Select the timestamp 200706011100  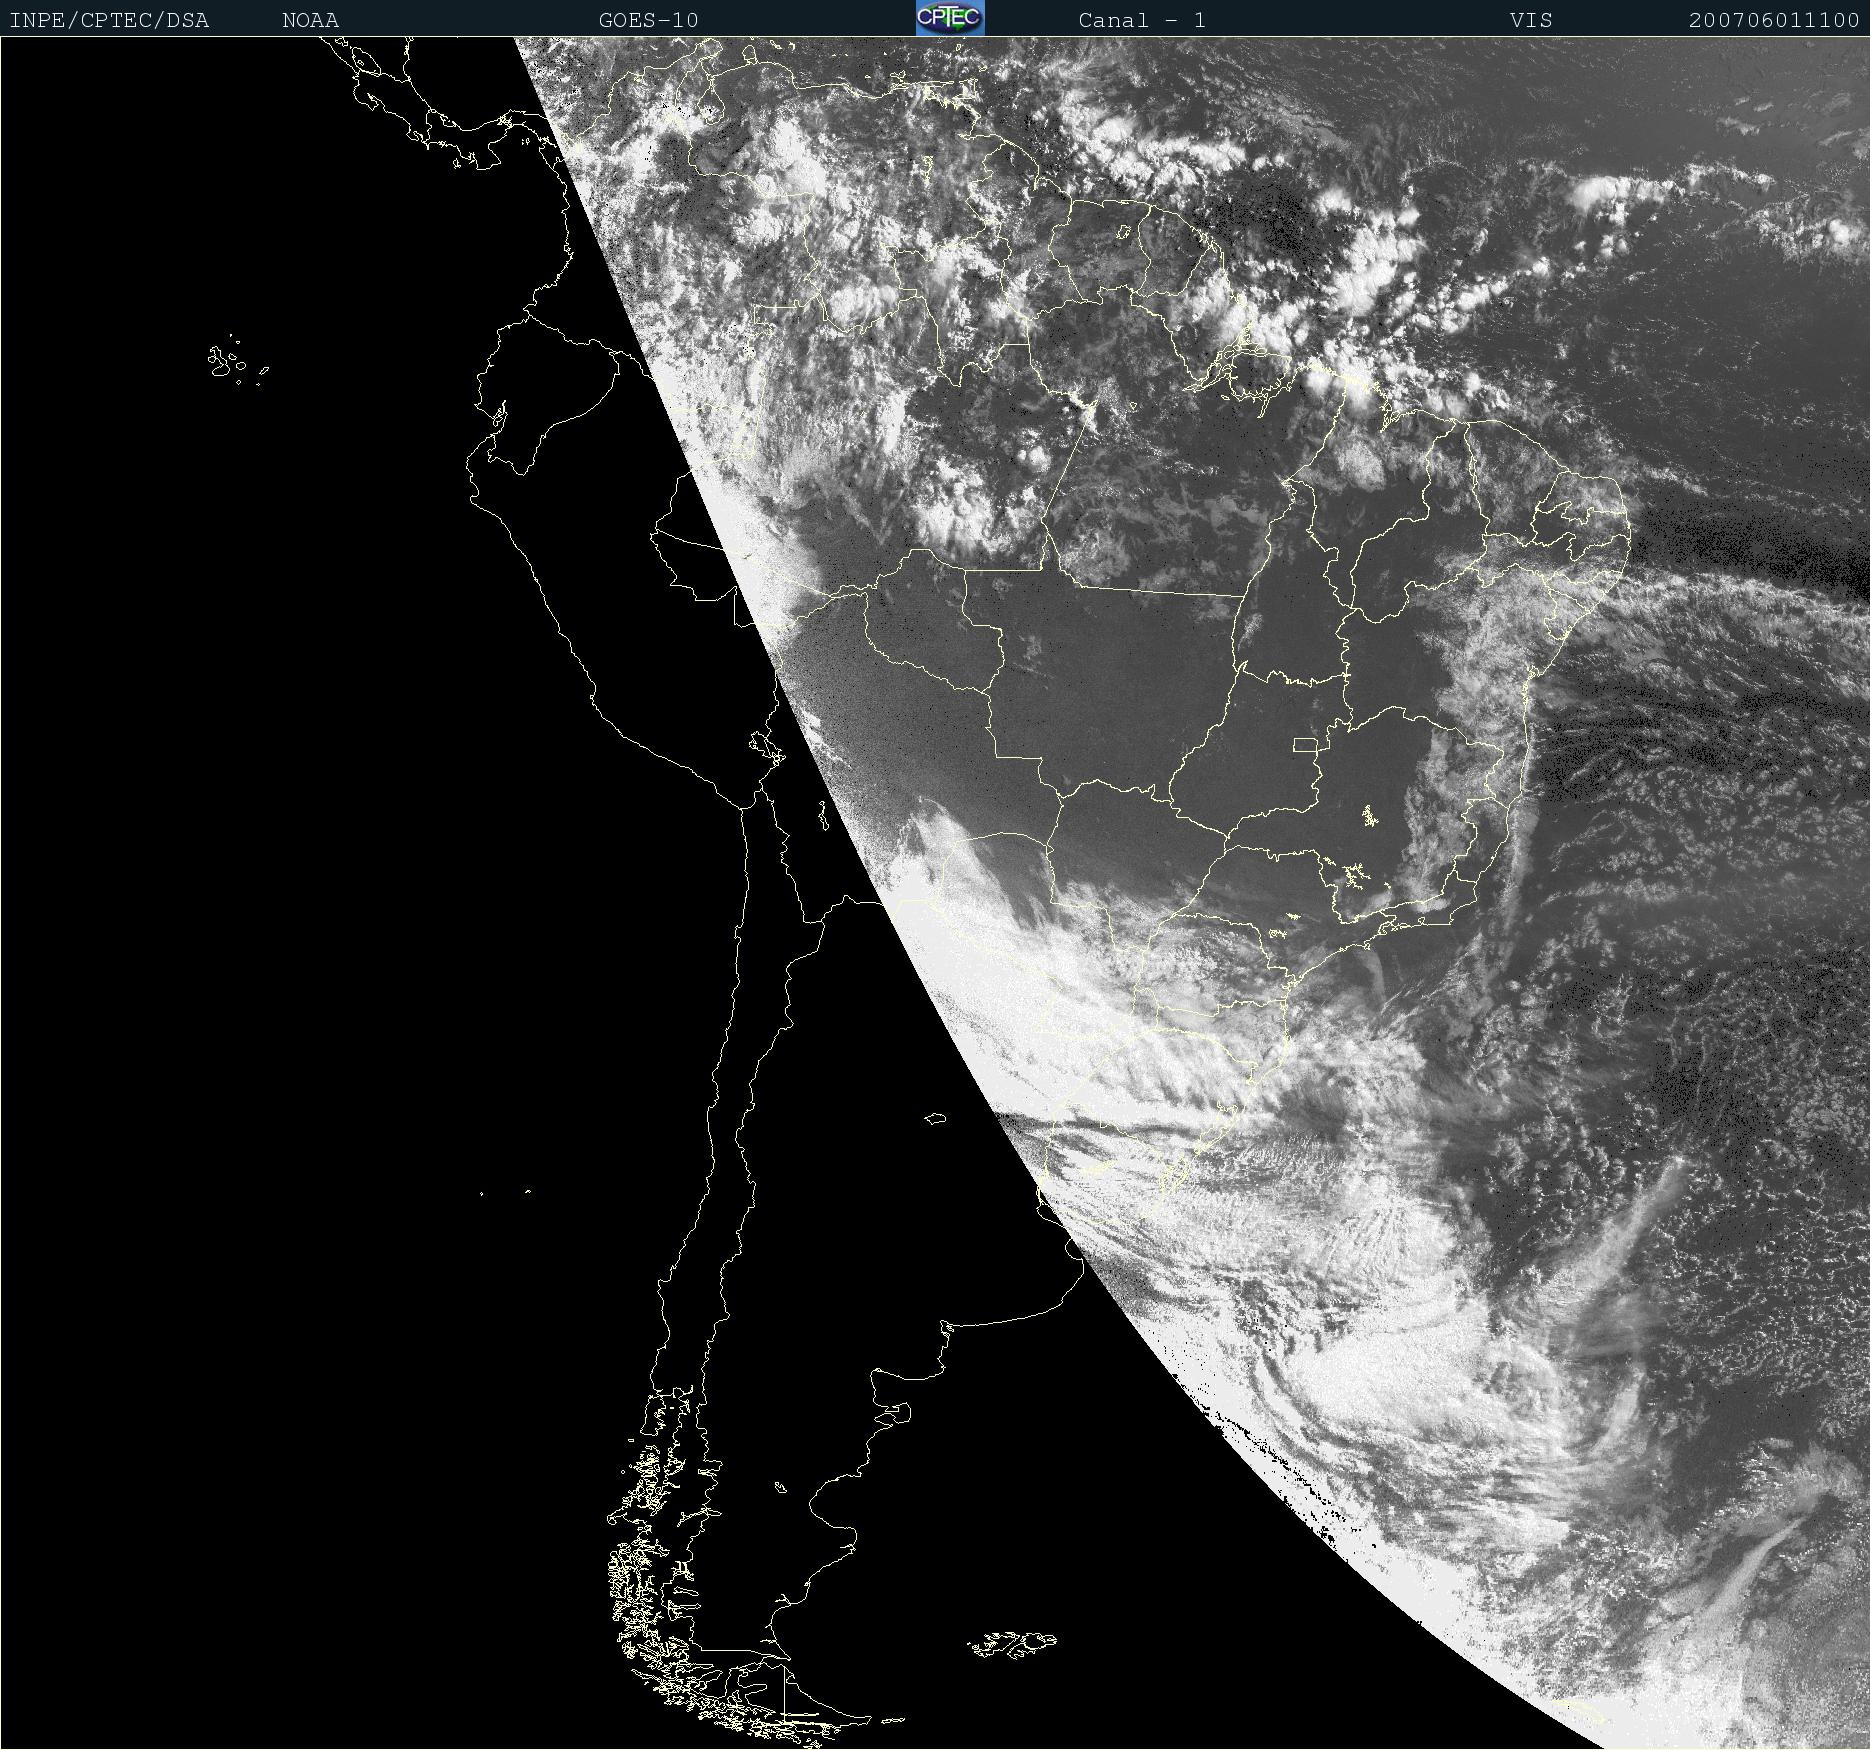click(1774, 20)
